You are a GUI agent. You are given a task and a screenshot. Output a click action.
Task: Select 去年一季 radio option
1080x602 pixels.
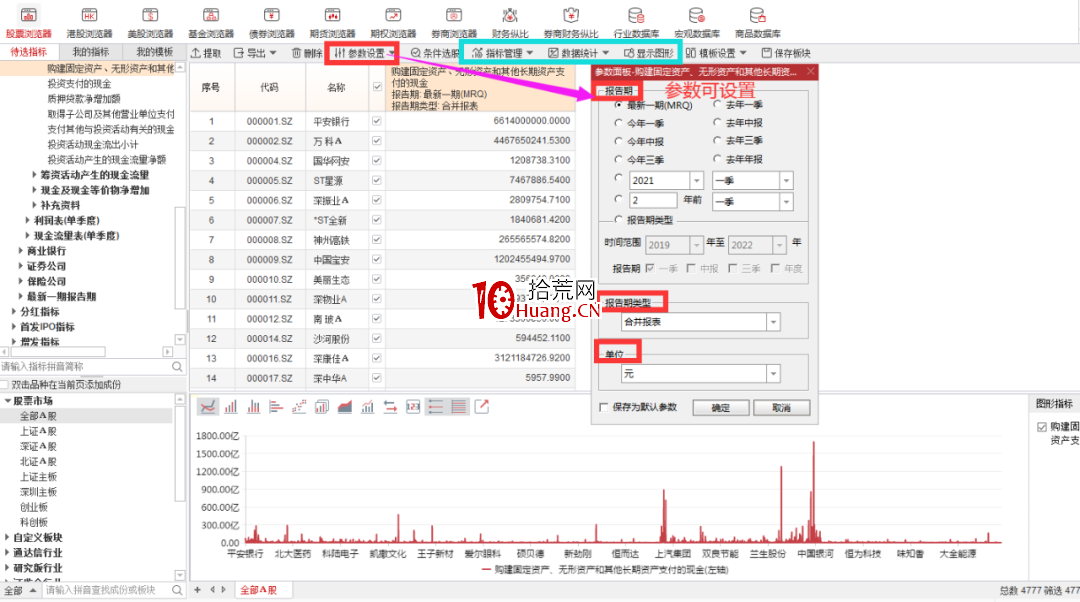(717, 105)
